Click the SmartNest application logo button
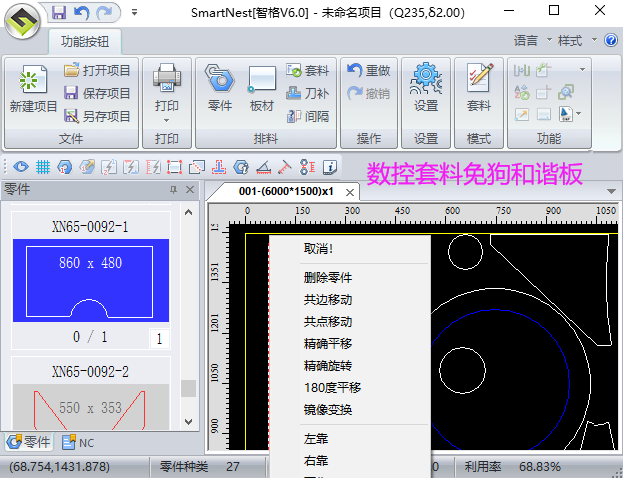Image resolution: width=623 pixels, height=478 pixels. 23,21
